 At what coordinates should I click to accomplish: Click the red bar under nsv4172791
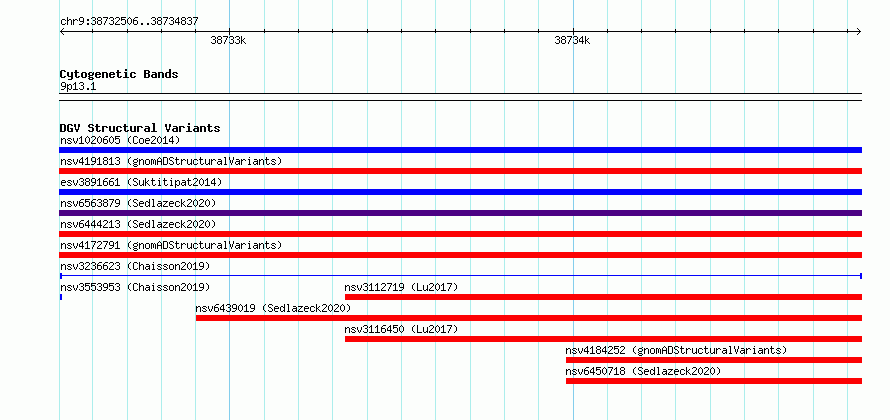pyautogui.click(x=460, y=255)
